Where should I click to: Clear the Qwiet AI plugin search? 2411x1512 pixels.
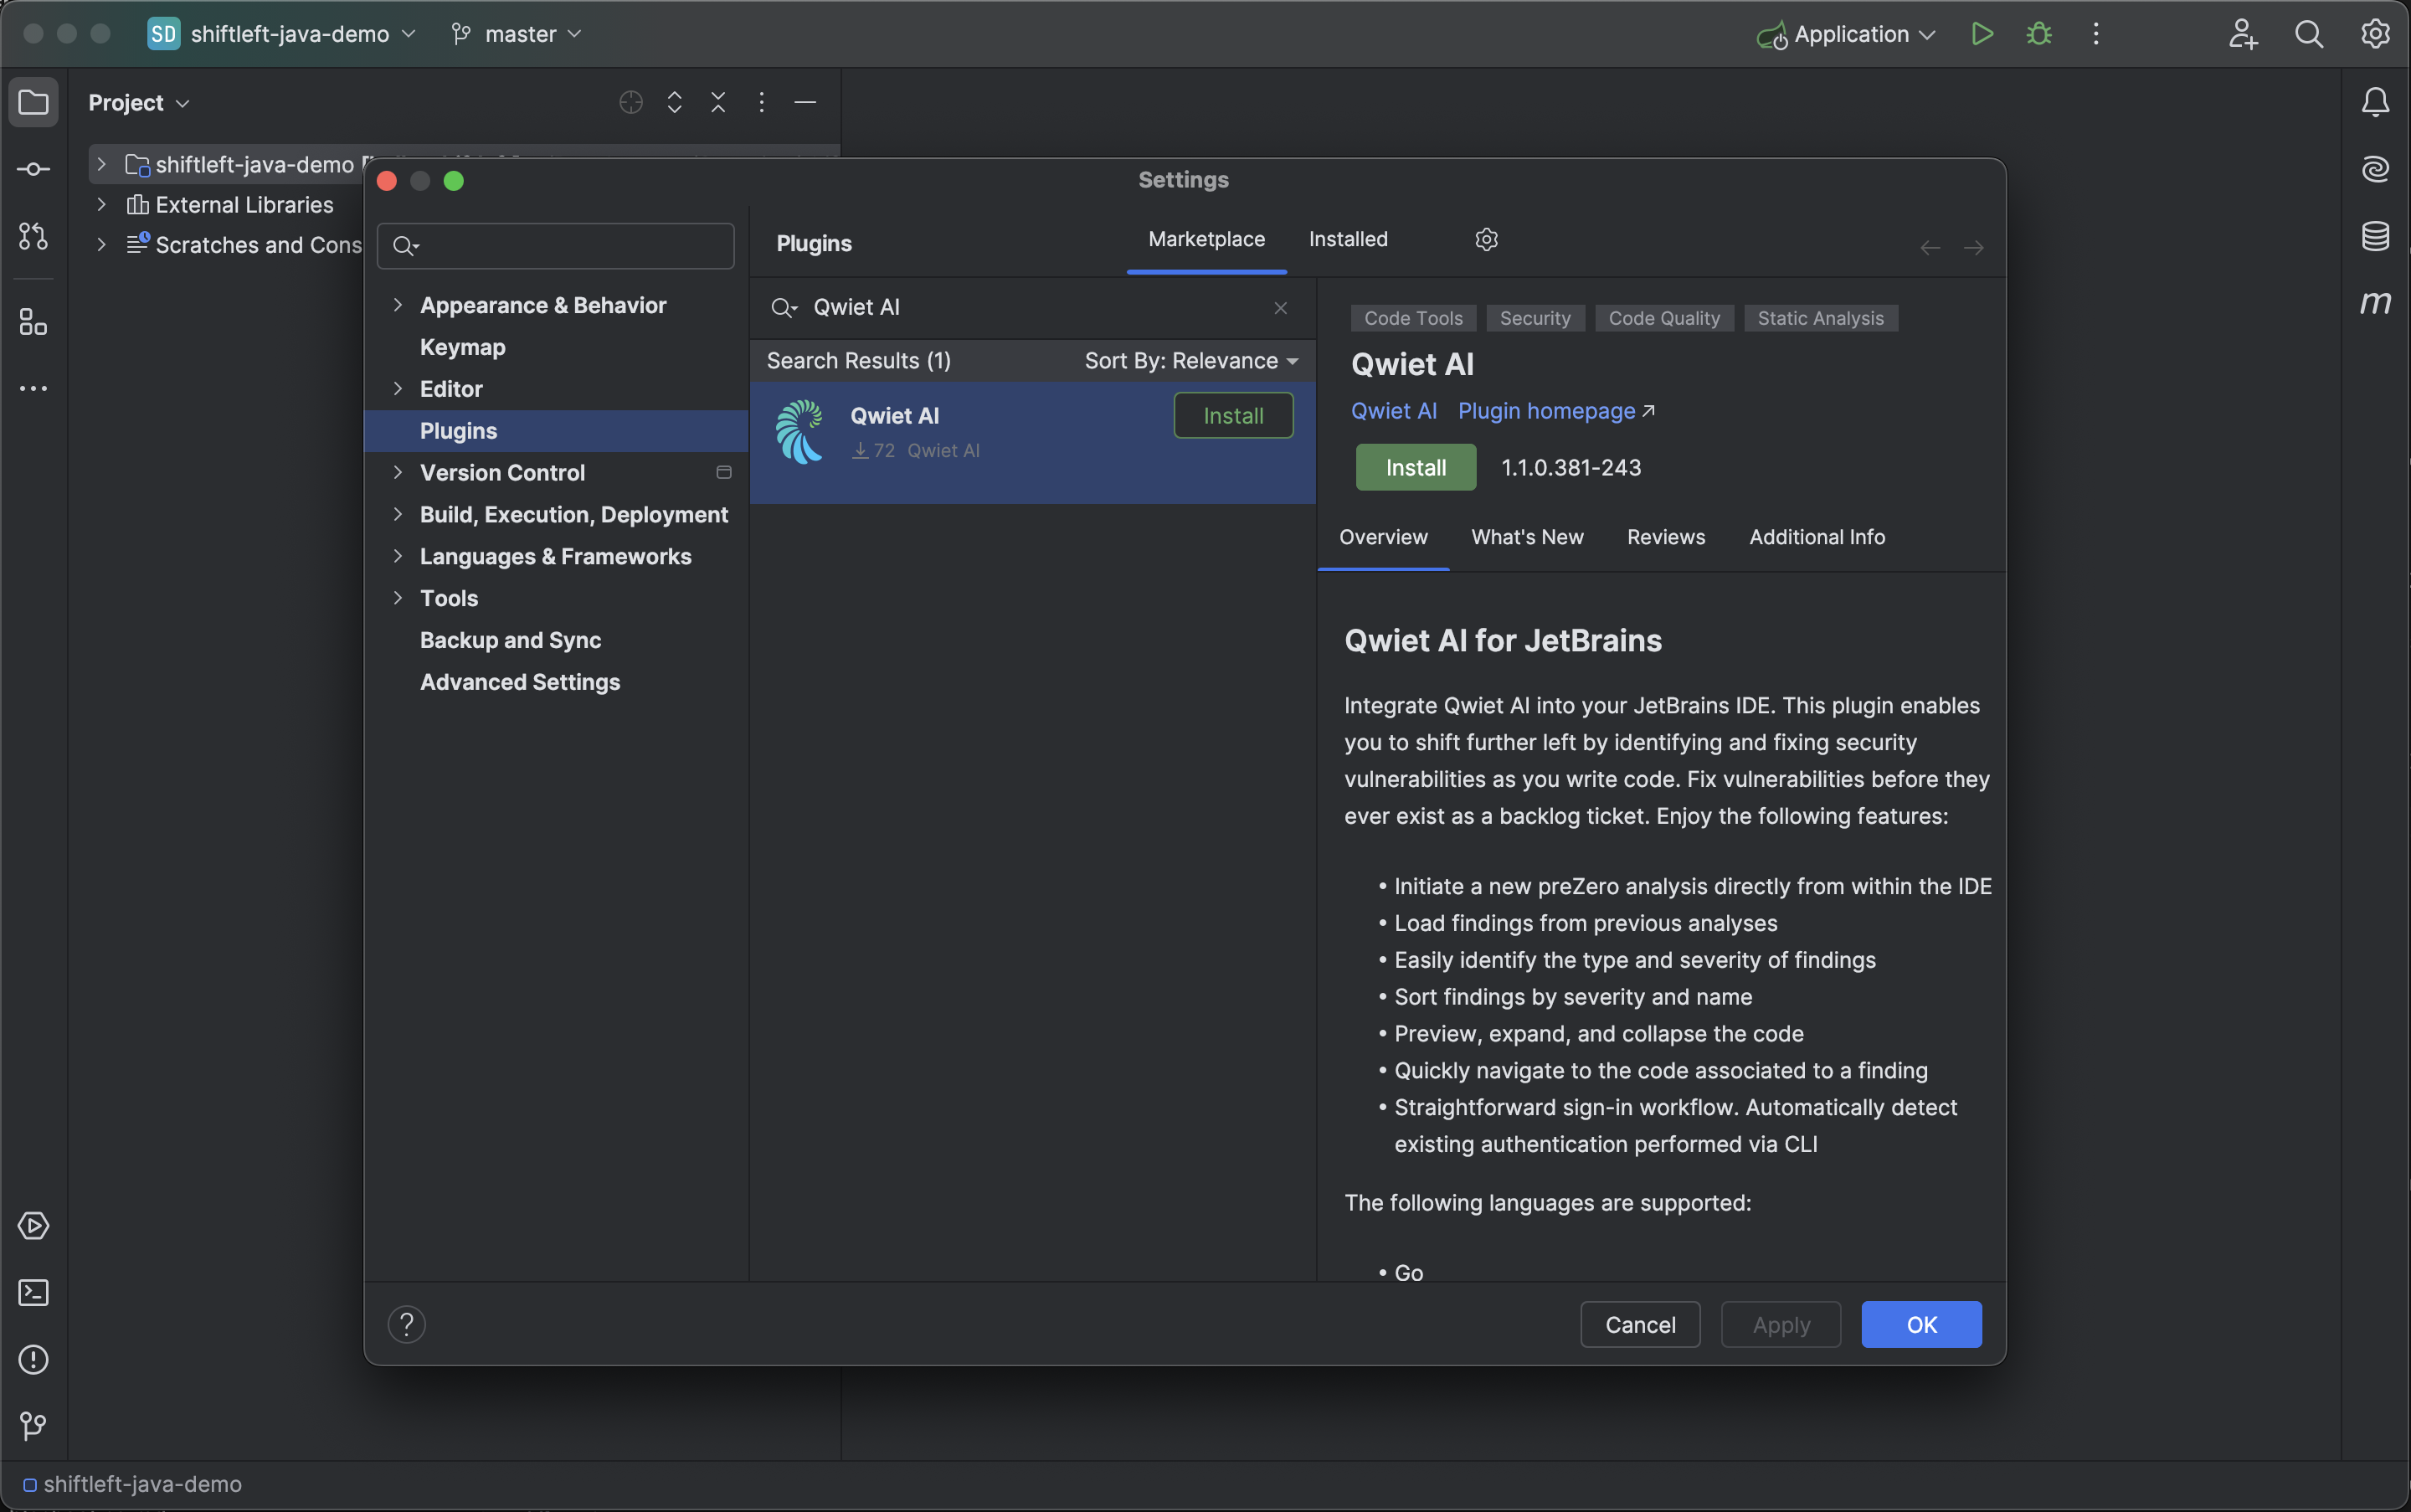click(1280, 308)
